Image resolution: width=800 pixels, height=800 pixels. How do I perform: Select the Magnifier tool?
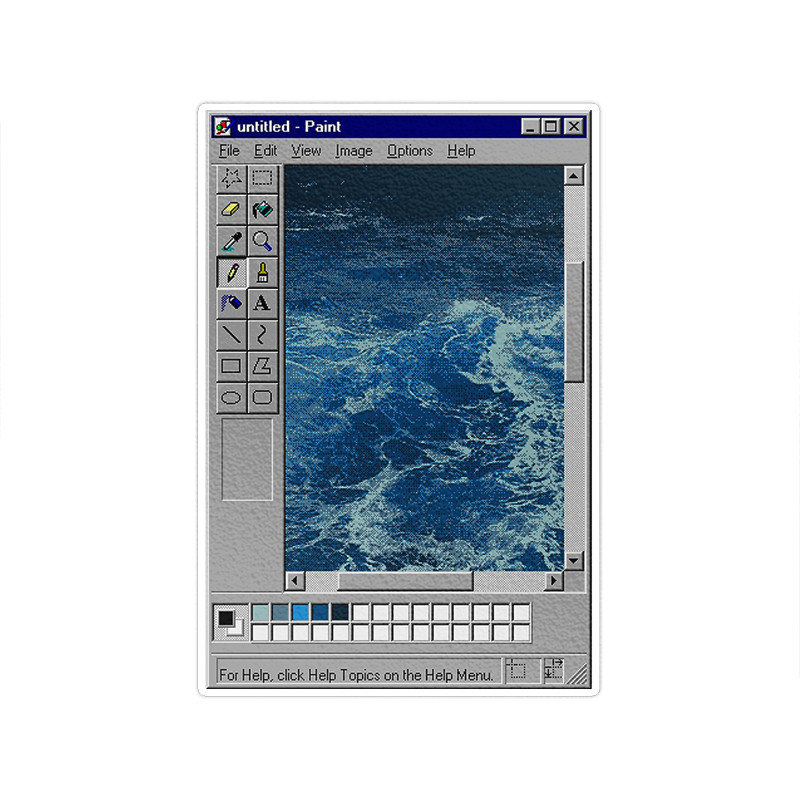click(262, 241)
